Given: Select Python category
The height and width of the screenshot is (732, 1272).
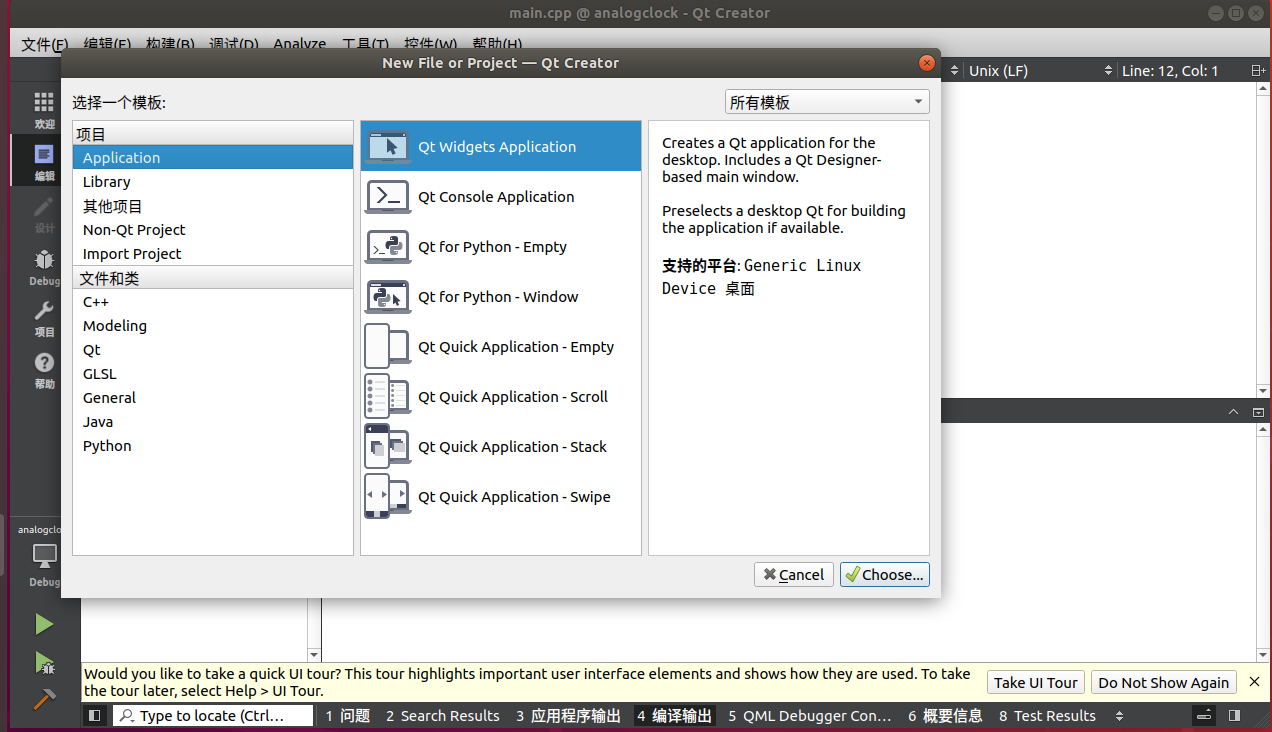Looking at the screenshot, I should [213, 446].
